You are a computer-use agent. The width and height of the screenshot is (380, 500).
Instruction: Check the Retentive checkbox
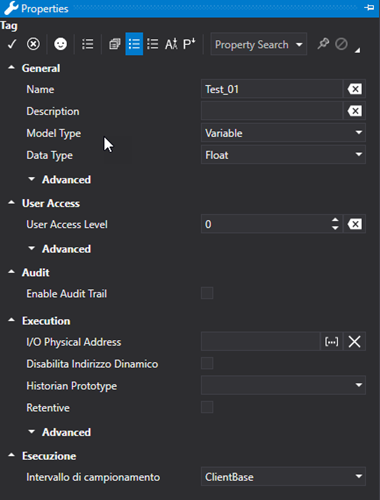(207, 407)
